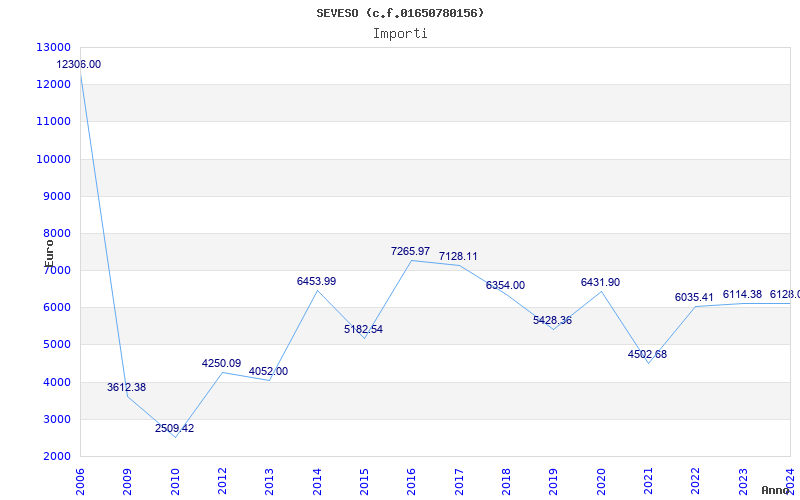Click the x-axis year 2014

[317, 481]
